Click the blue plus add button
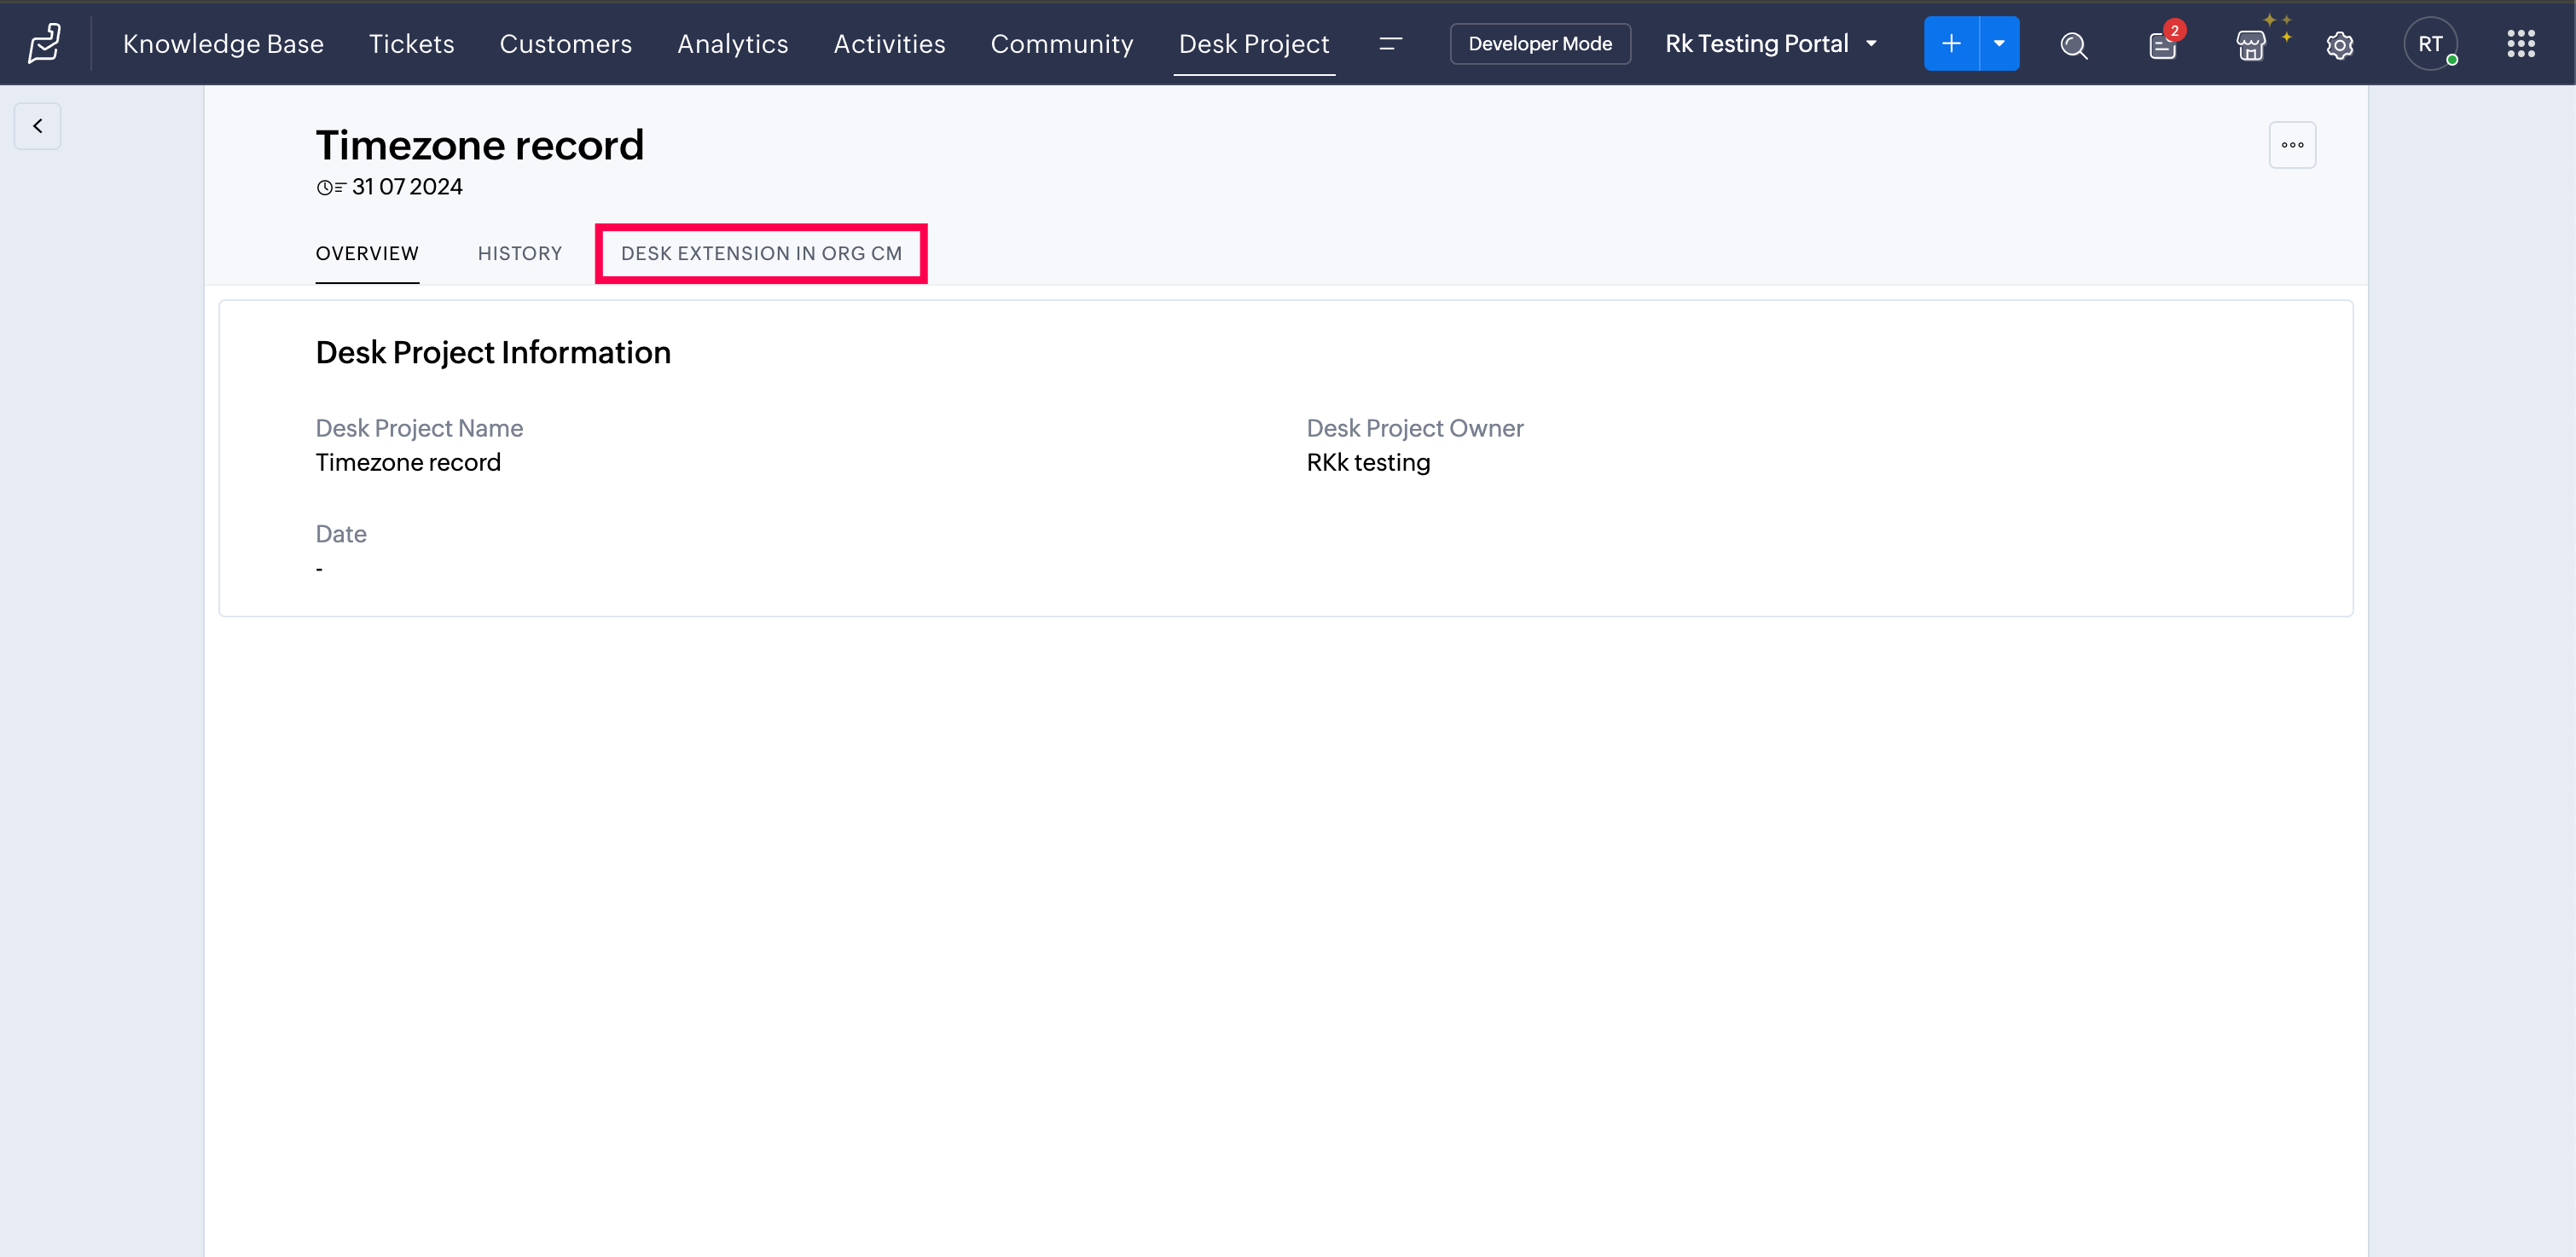 1951,44
